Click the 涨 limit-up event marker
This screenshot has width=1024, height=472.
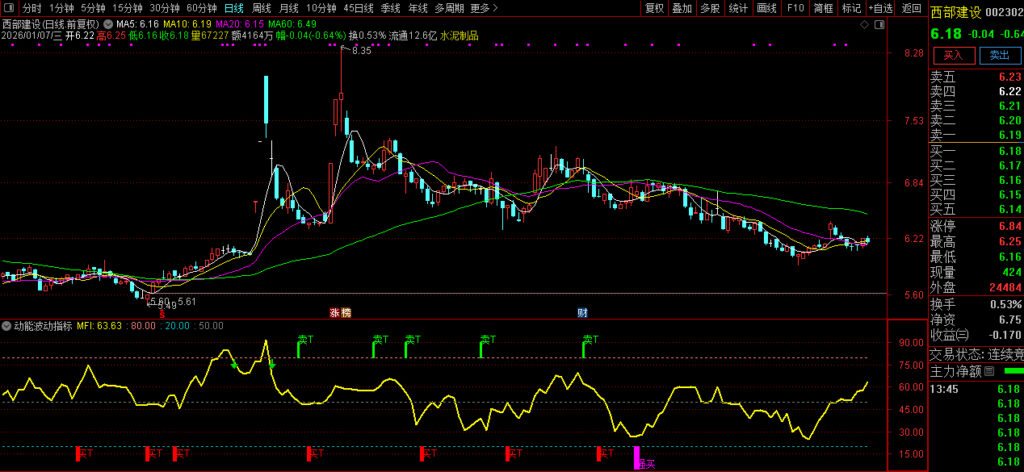(335, 313)
